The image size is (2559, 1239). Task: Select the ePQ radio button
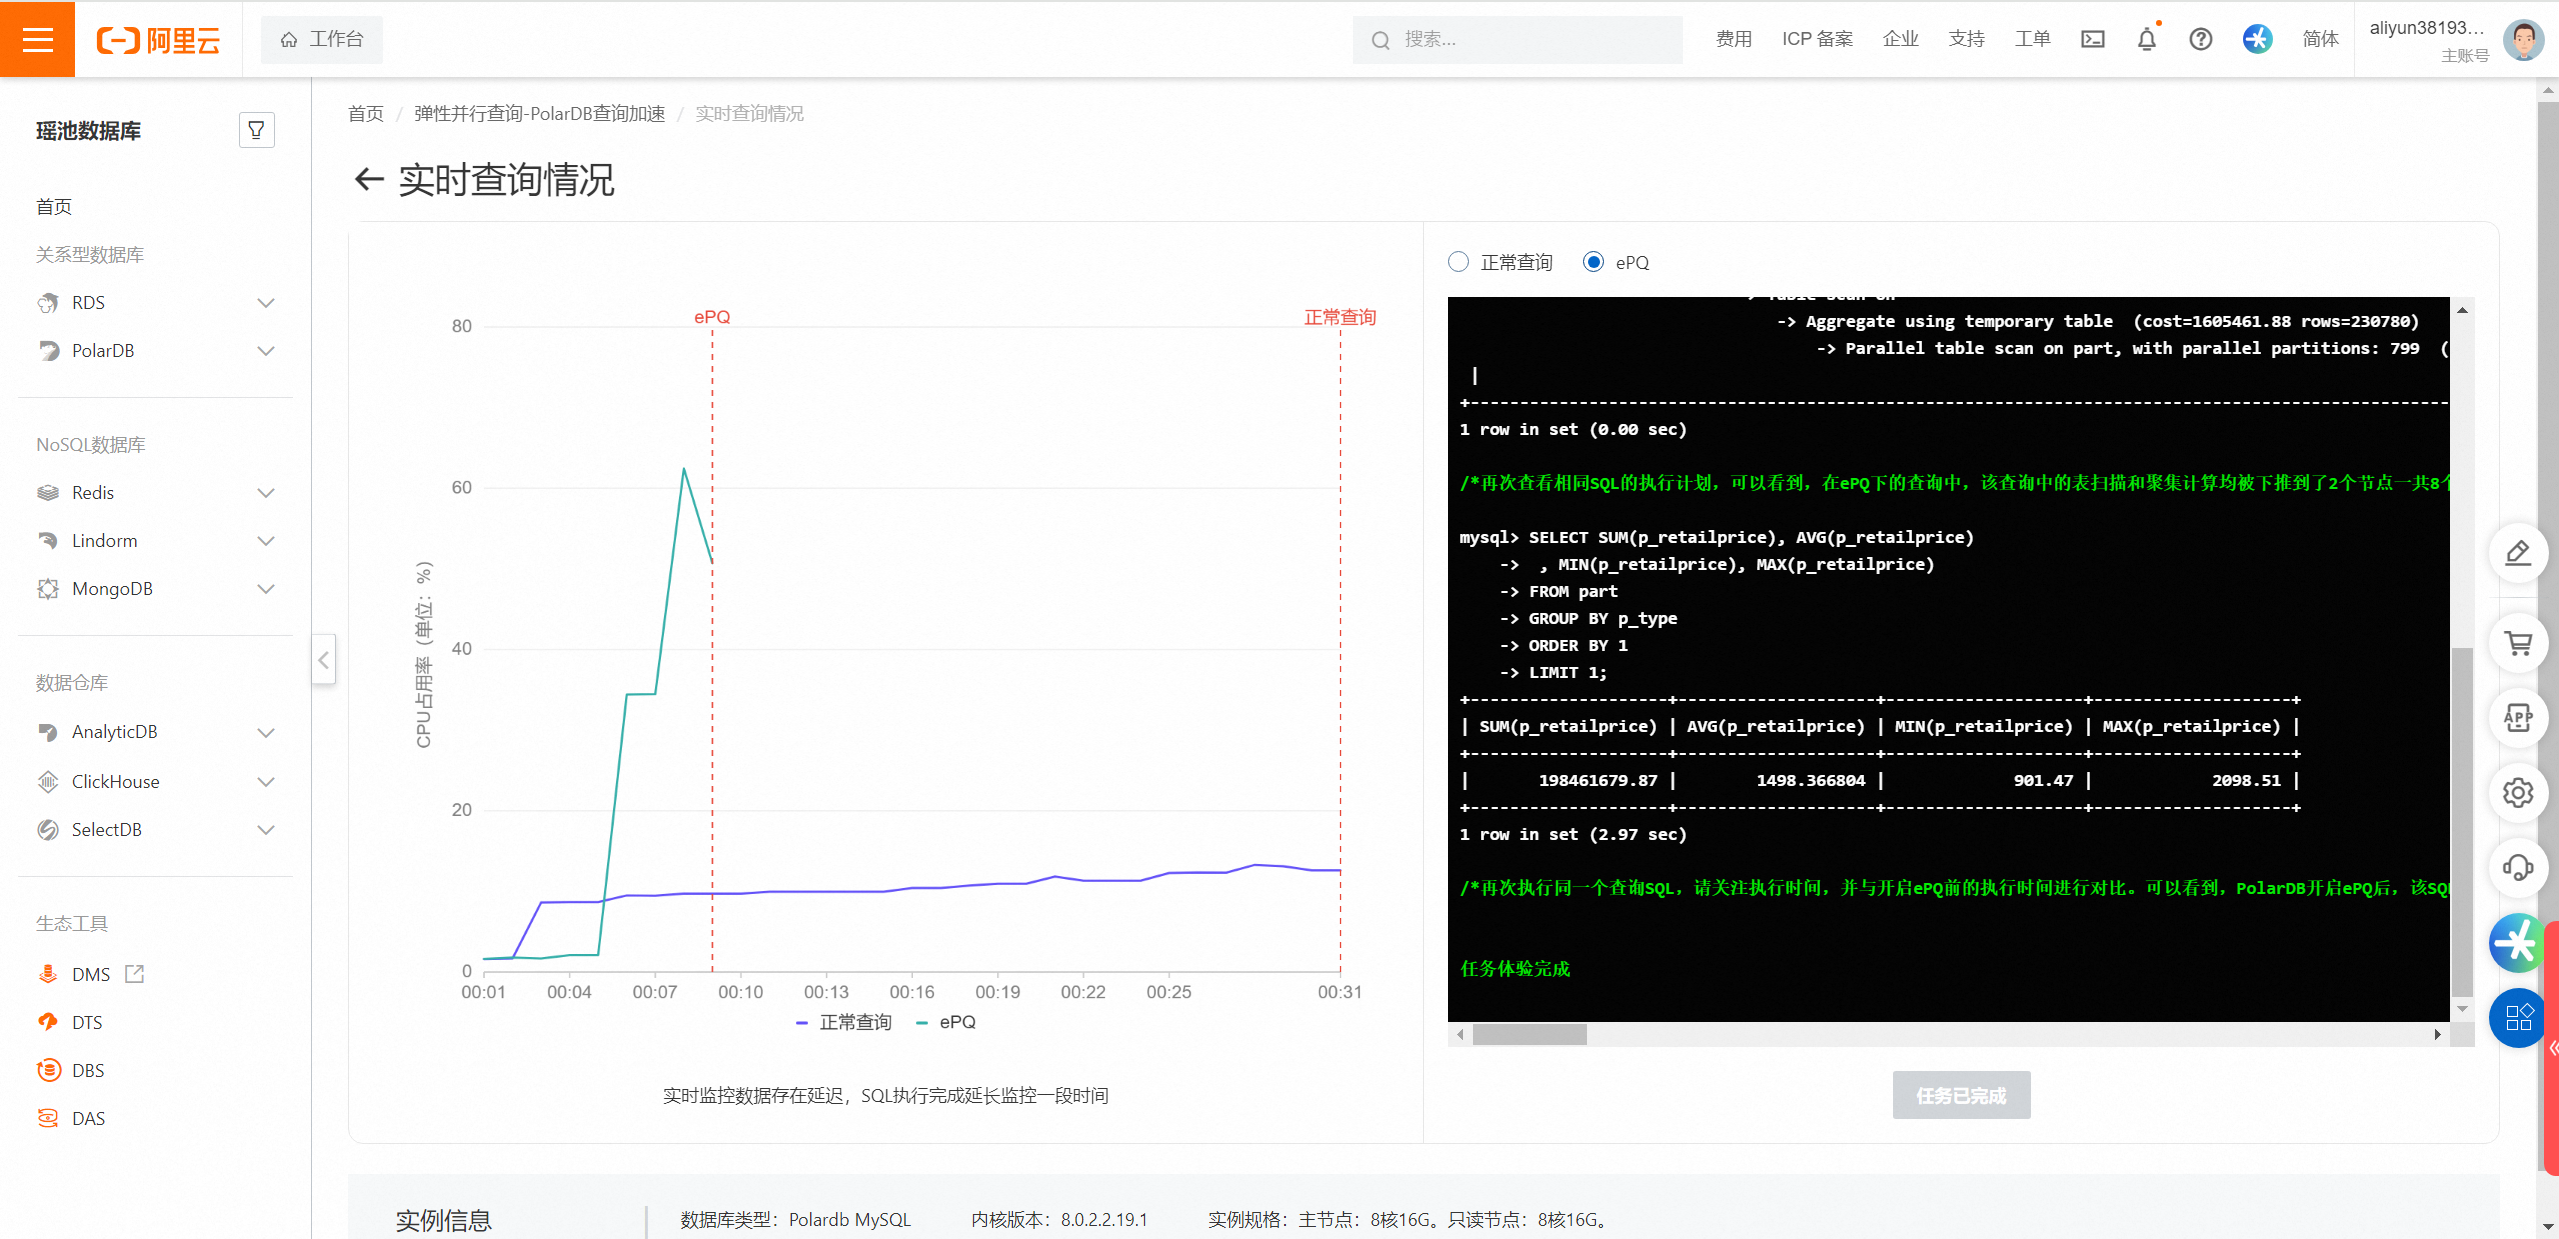pos(1592,261)
